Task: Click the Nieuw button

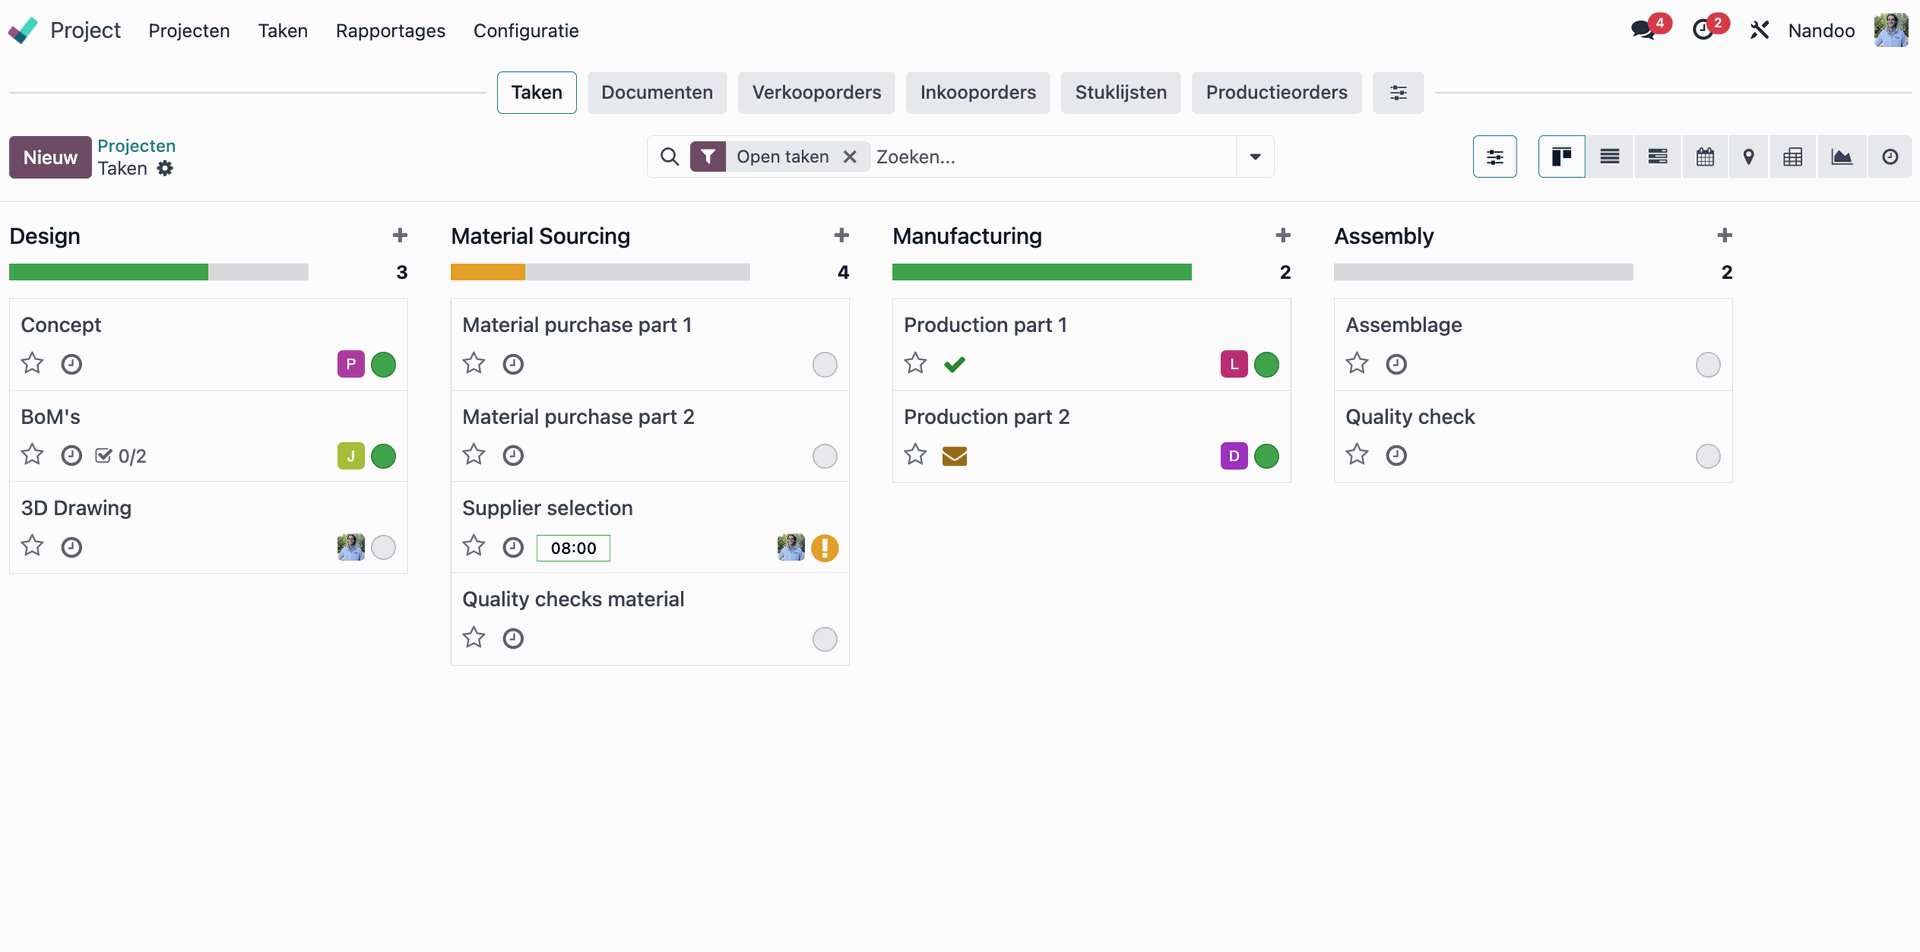Action: 49,156
